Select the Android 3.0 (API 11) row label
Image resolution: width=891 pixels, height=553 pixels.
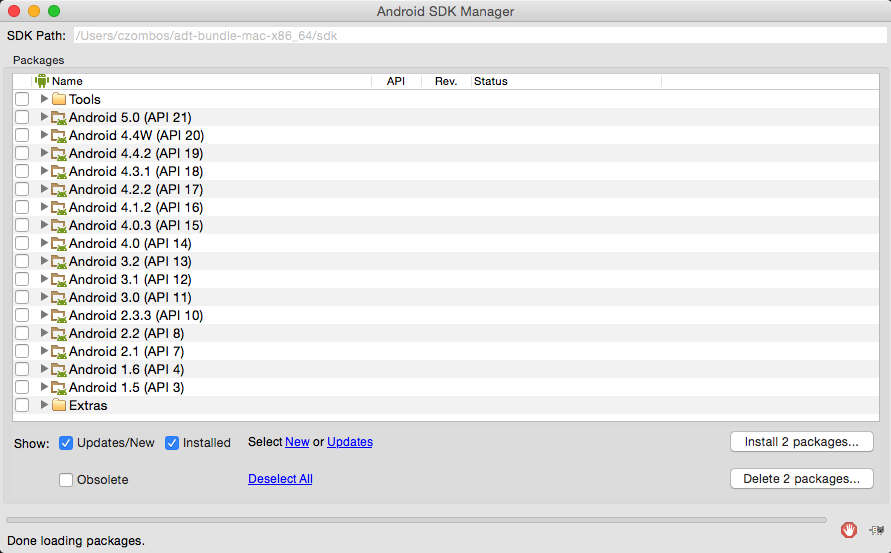pos(130,297)
